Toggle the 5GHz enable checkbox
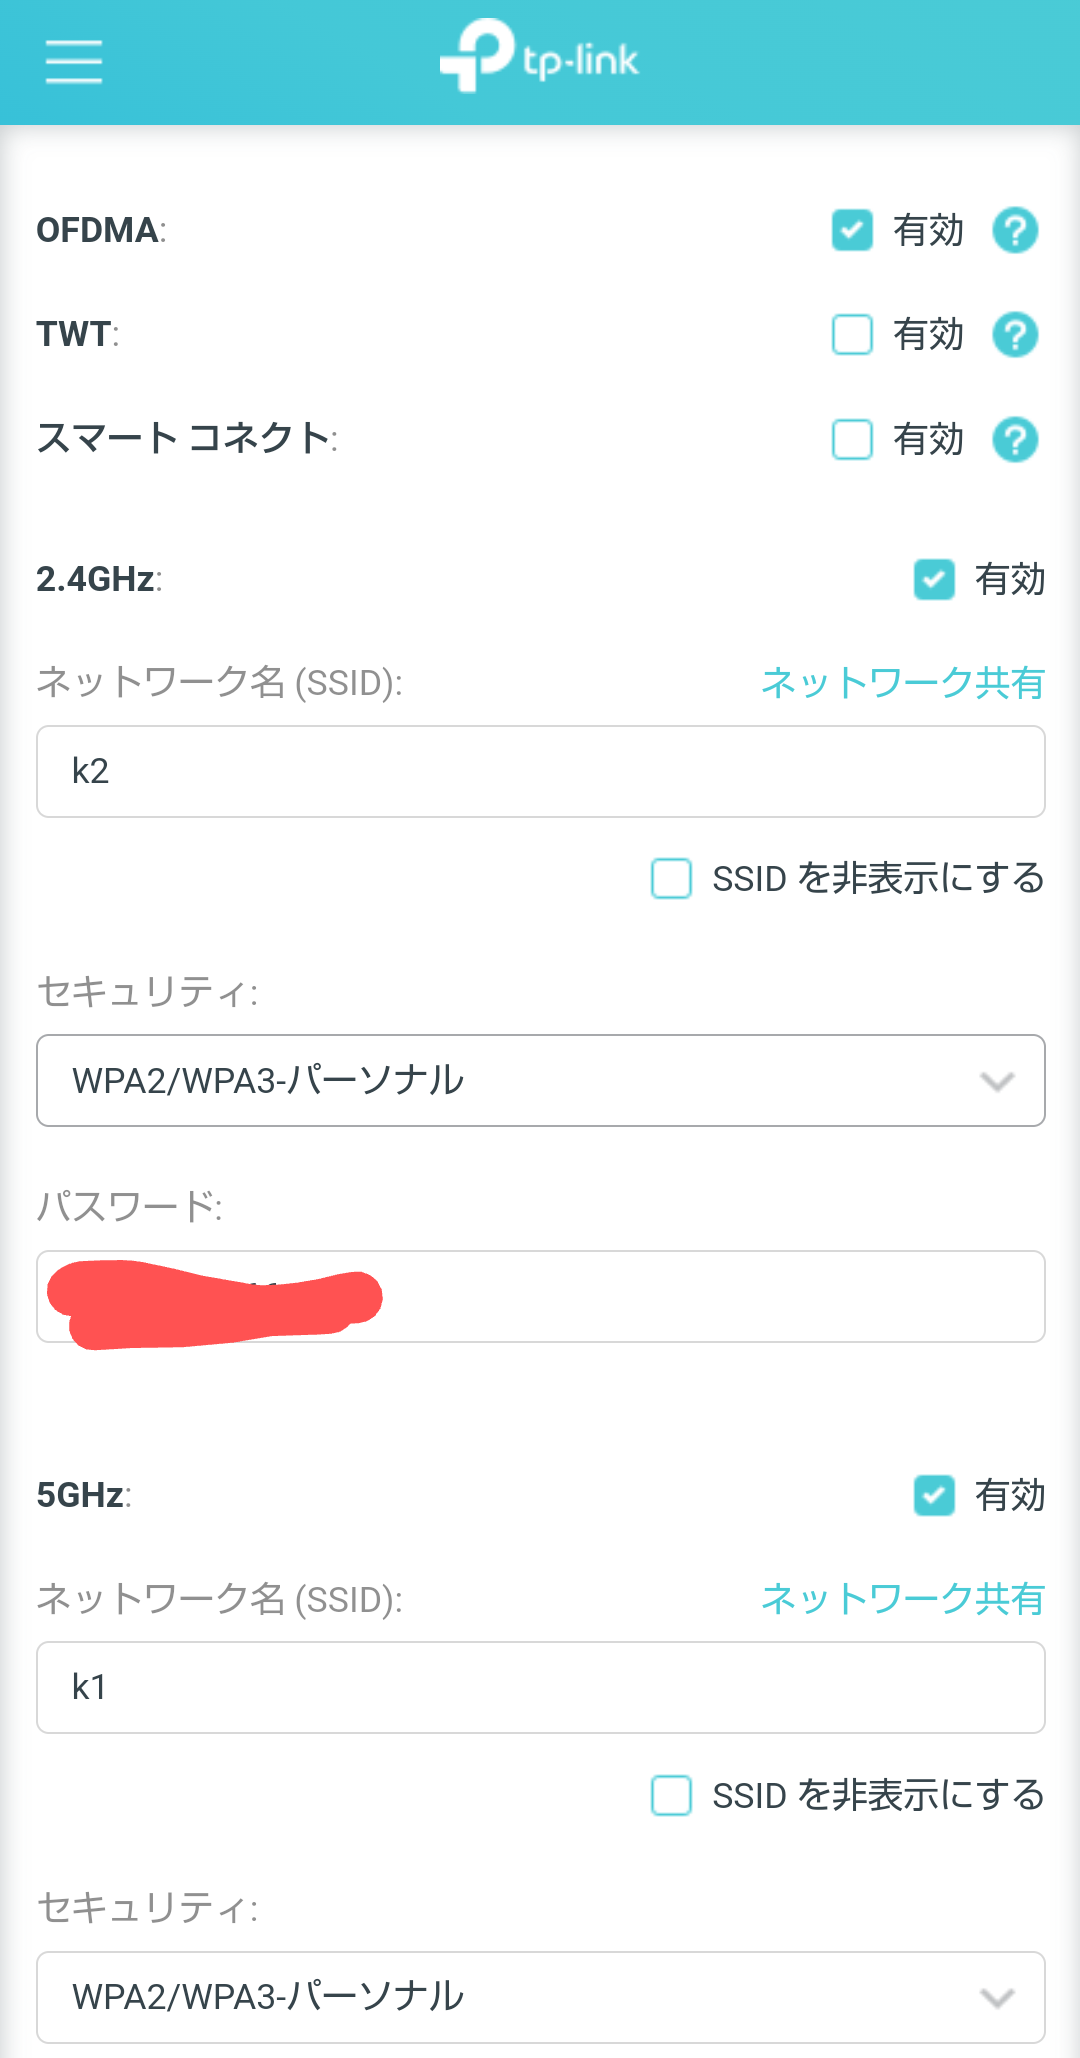Viewport: 1080px width, 2058px height. click(934, 1496)
